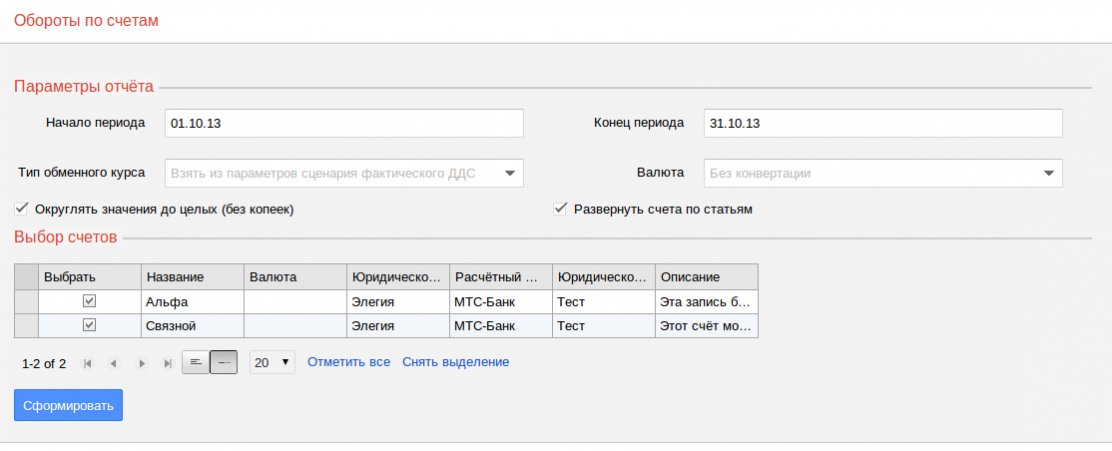Untick the Связной account checkbox

89,326
